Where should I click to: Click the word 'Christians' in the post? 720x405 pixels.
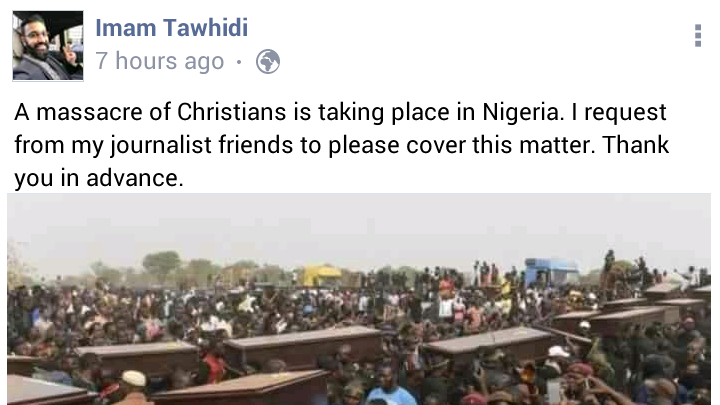[x=231, y=112]
